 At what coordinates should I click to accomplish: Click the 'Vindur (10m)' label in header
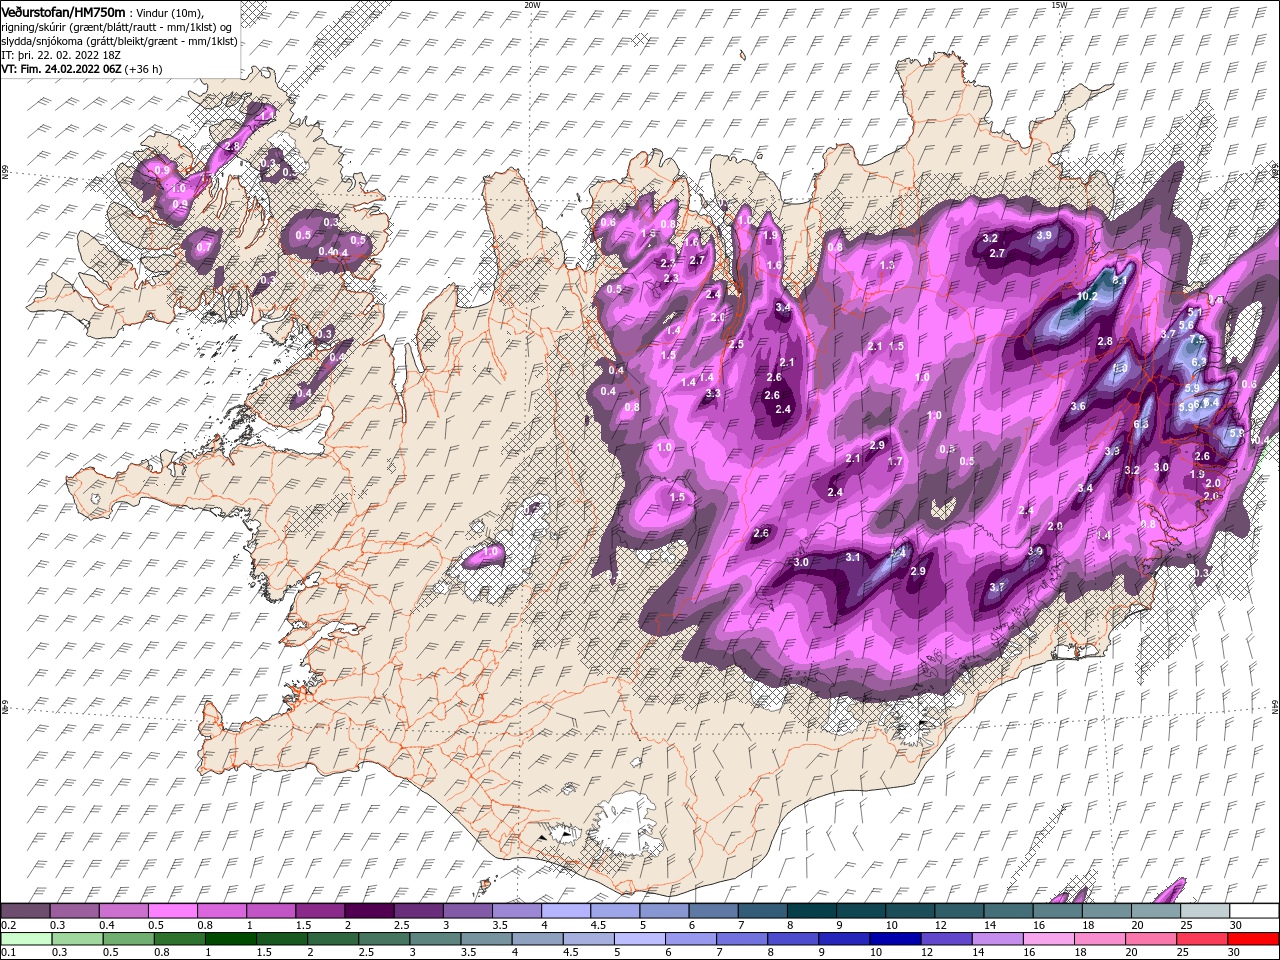pyautogui.click(x=172, y=12)
